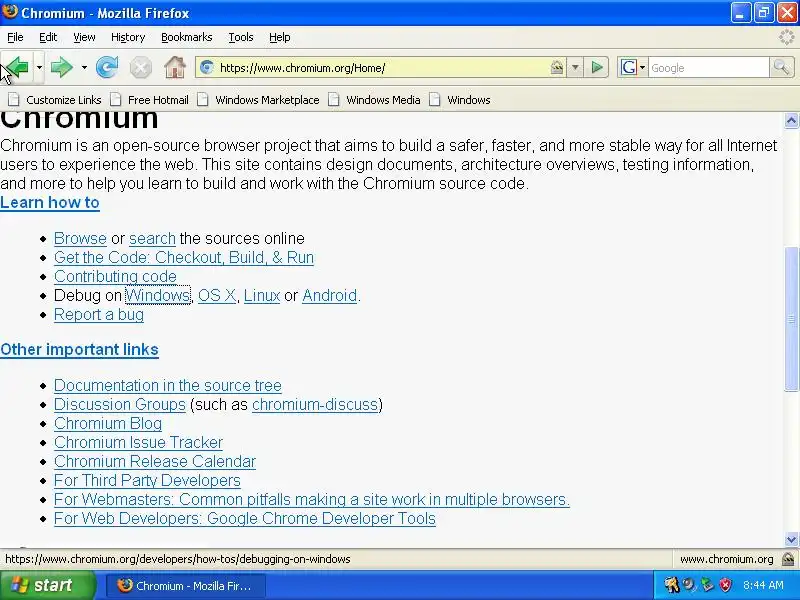Click the green Back arrow button
This screenshot has width=800, height=600.
point(18,67)
